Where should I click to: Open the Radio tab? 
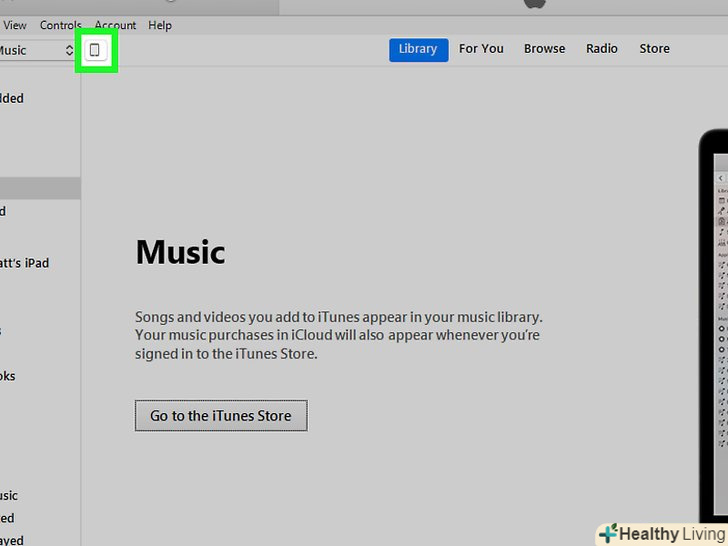602,49
